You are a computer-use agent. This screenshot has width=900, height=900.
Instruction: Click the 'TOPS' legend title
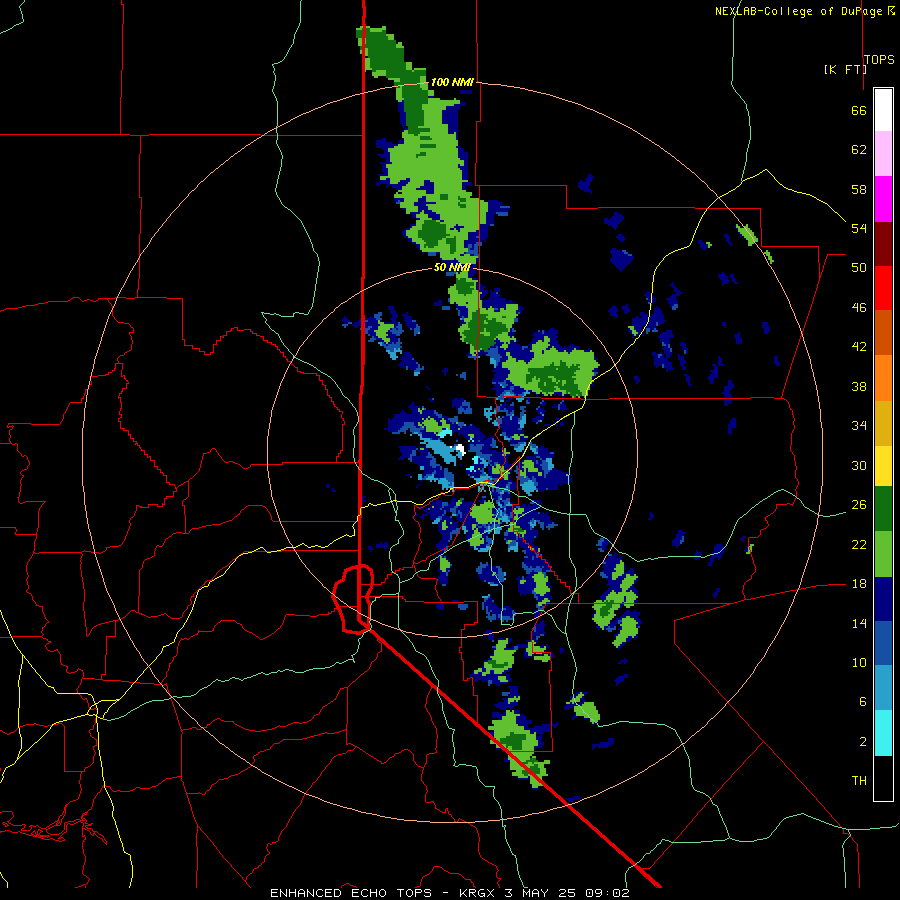(x=879, y=59)
